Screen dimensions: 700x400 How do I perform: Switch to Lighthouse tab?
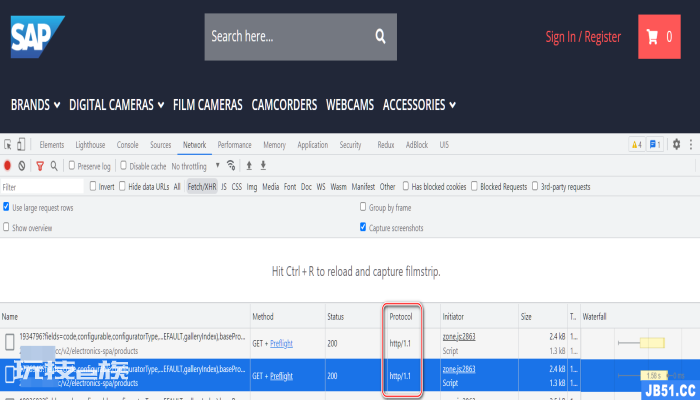(90, 145)
